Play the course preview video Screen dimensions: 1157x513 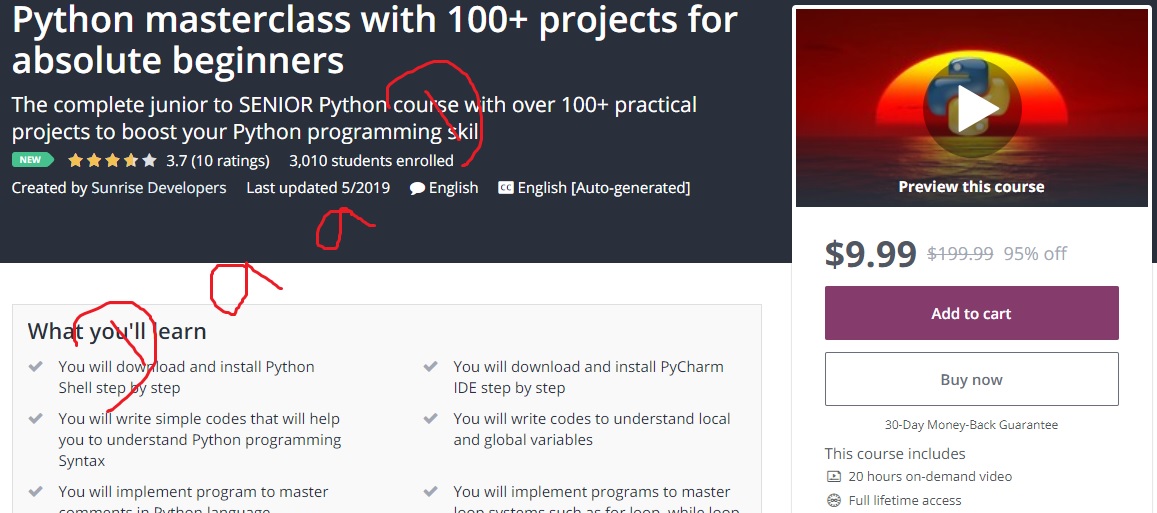(x=972, y=106)
